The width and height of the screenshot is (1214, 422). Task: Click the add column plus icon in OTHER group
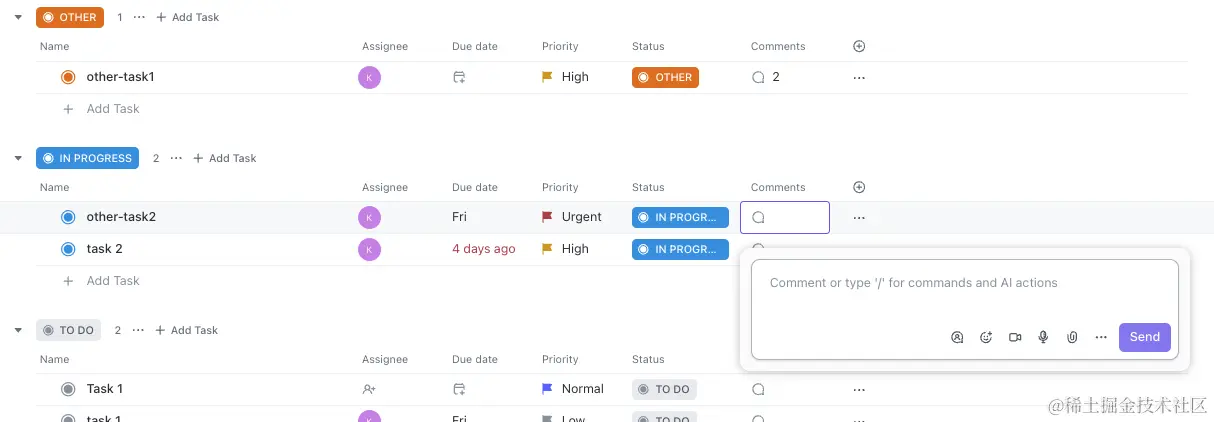[x=859, y=46]
